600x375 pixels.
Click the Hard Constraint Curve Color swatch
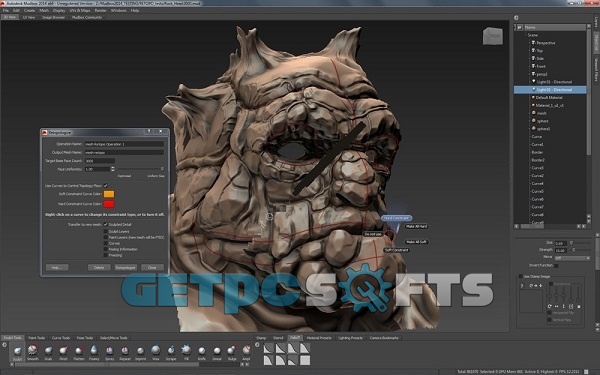click(x=109, y=204)
